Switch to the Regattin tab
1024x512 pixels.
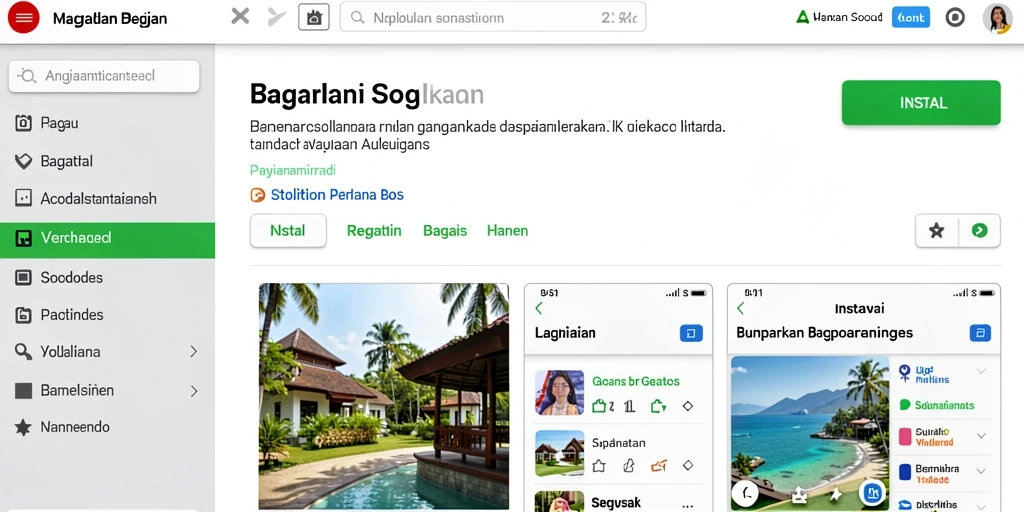click(374, 231)
